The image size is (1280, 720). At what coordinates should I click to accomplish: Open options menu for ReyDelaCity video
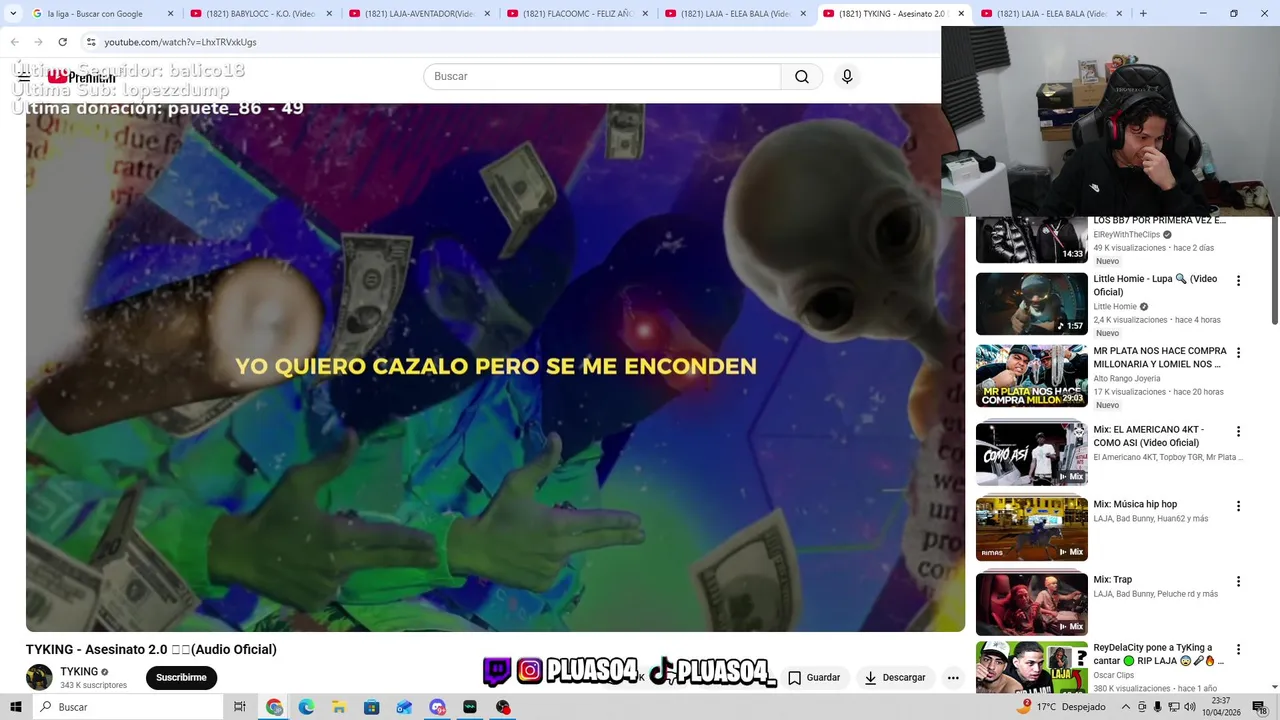pos(1238,649)
